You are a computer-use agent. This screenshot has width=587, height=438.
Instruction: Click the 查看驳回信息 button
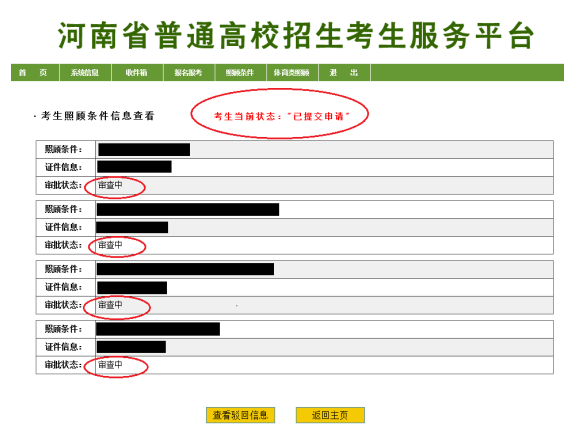point(240,415)
